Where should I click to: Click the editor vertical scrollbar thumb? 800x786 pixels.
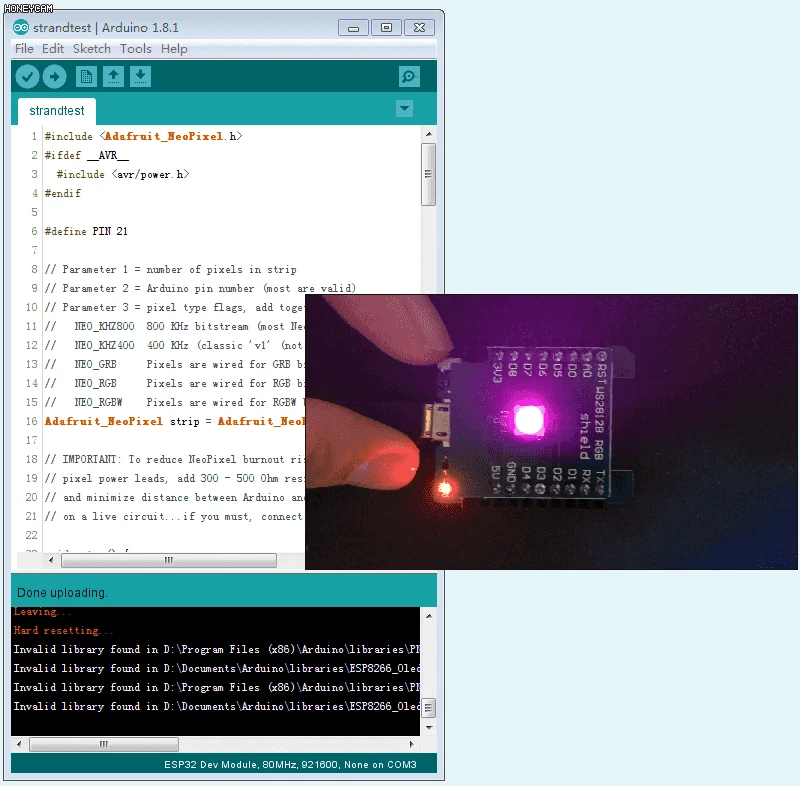[429, 174]
